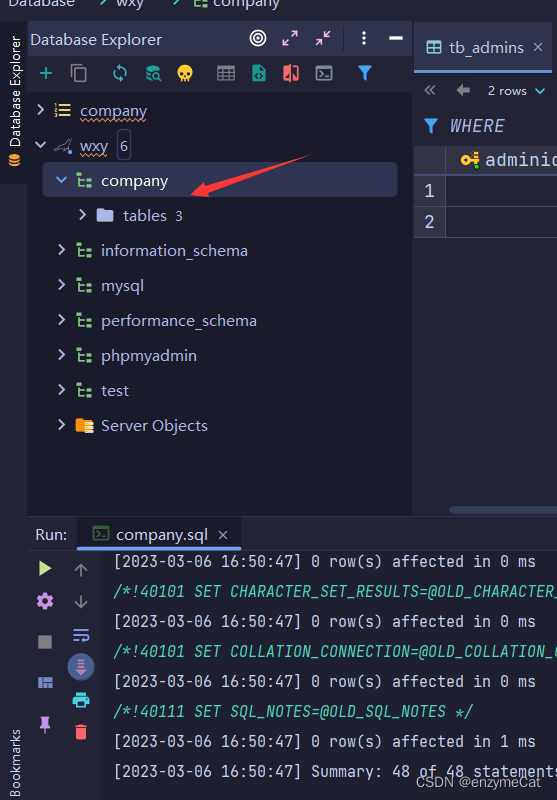The width and height of the screenshot is (557, 800).
Task: Expand the tables folder
Action: 82,214
